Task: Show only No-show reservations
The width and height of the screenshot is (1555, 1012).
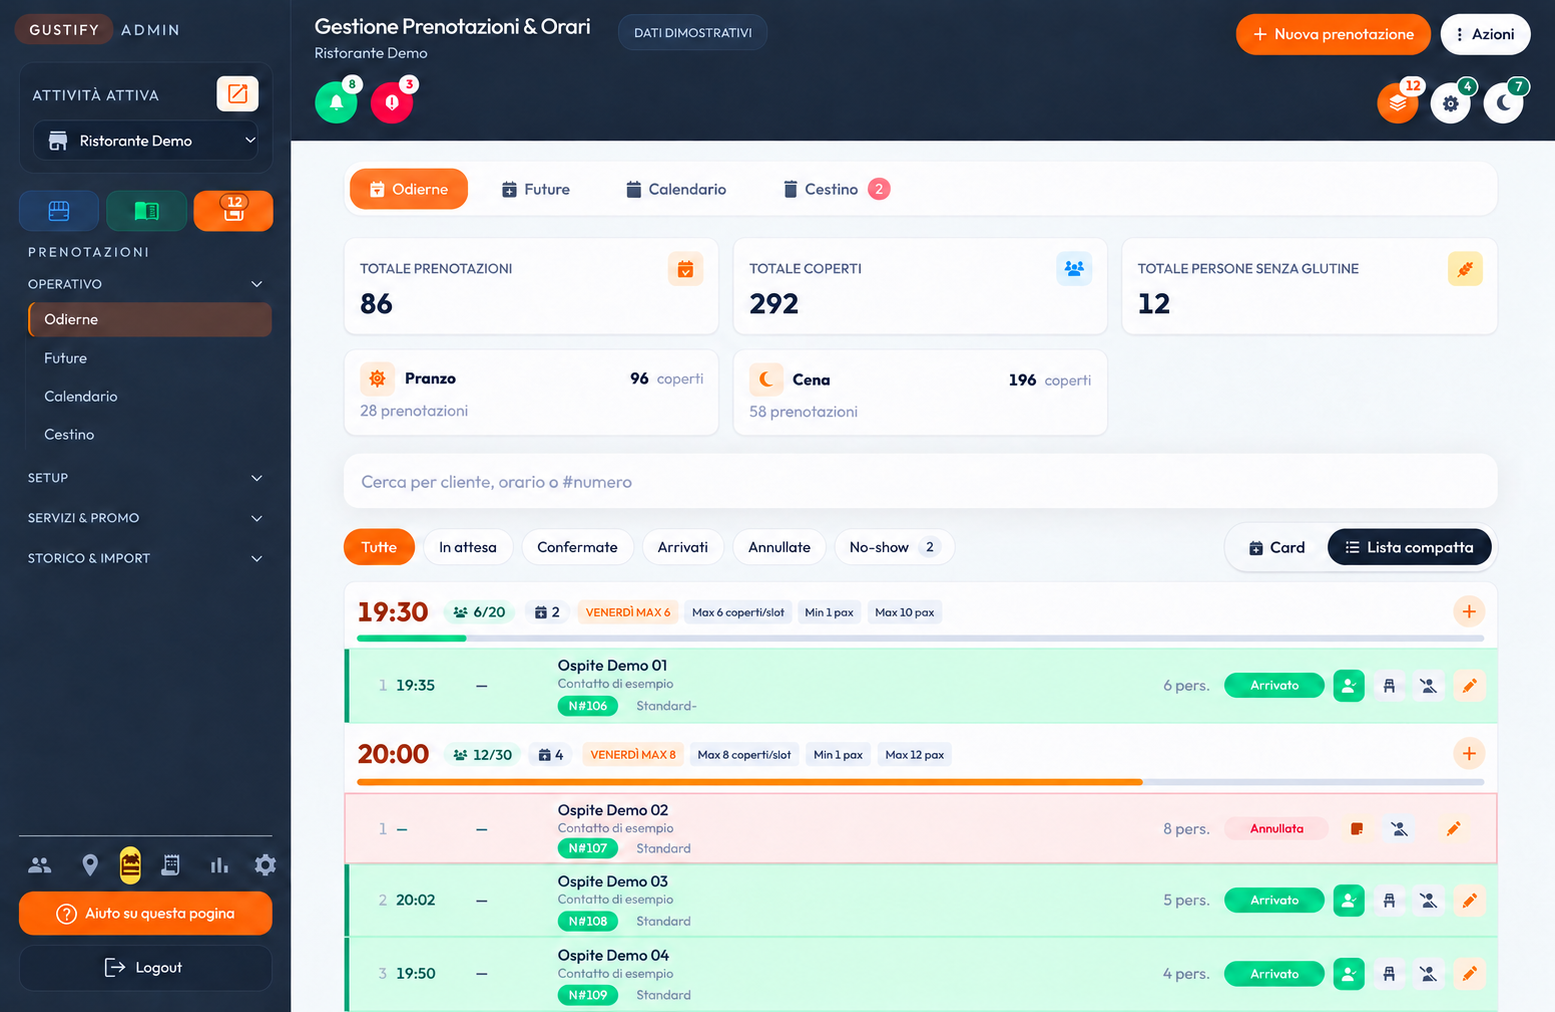Action: click(x=894, y=548)
